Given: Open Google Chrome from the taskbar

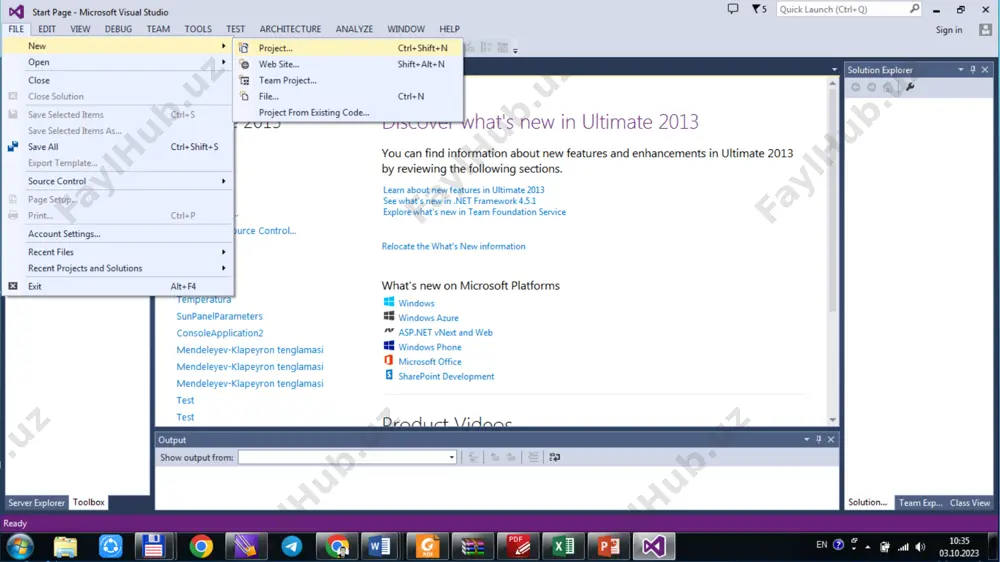Looking at the screenshot, I should click(x=201, y=547).
